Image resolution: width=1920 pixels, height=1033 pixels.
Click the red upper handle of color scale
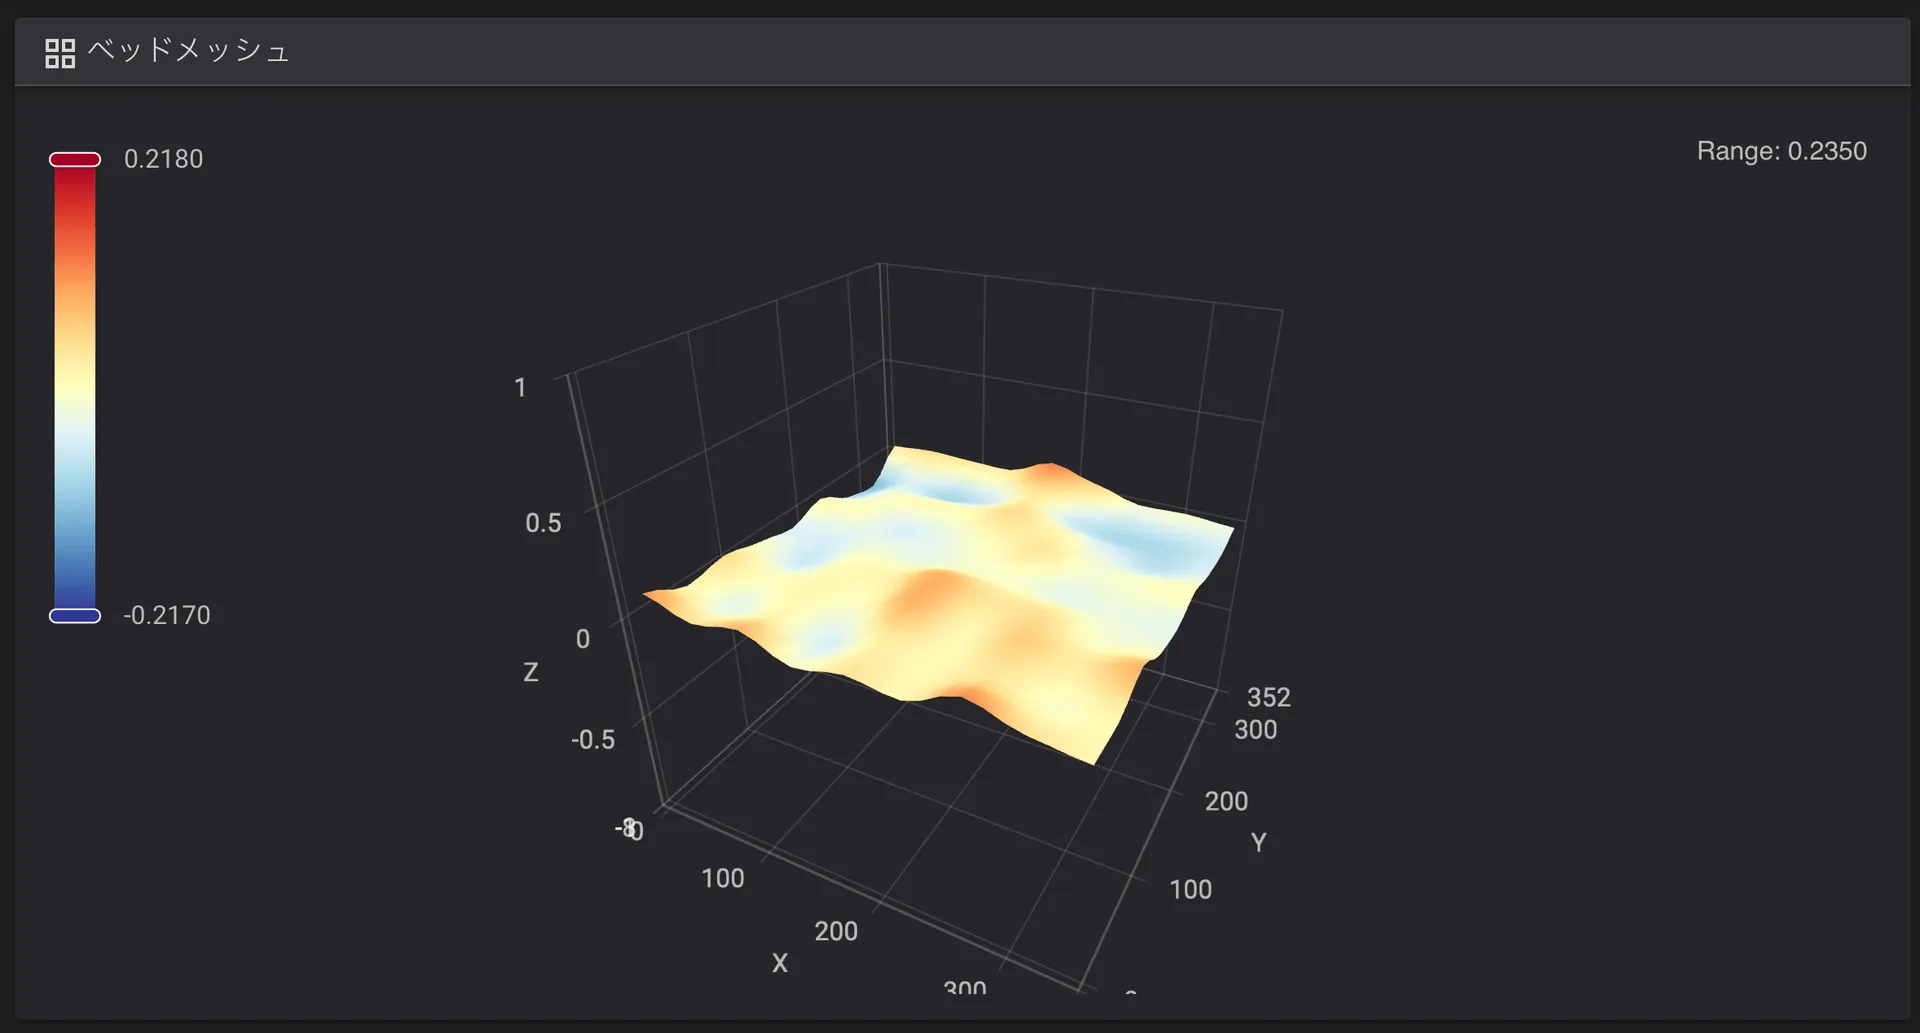click(75, 160)
